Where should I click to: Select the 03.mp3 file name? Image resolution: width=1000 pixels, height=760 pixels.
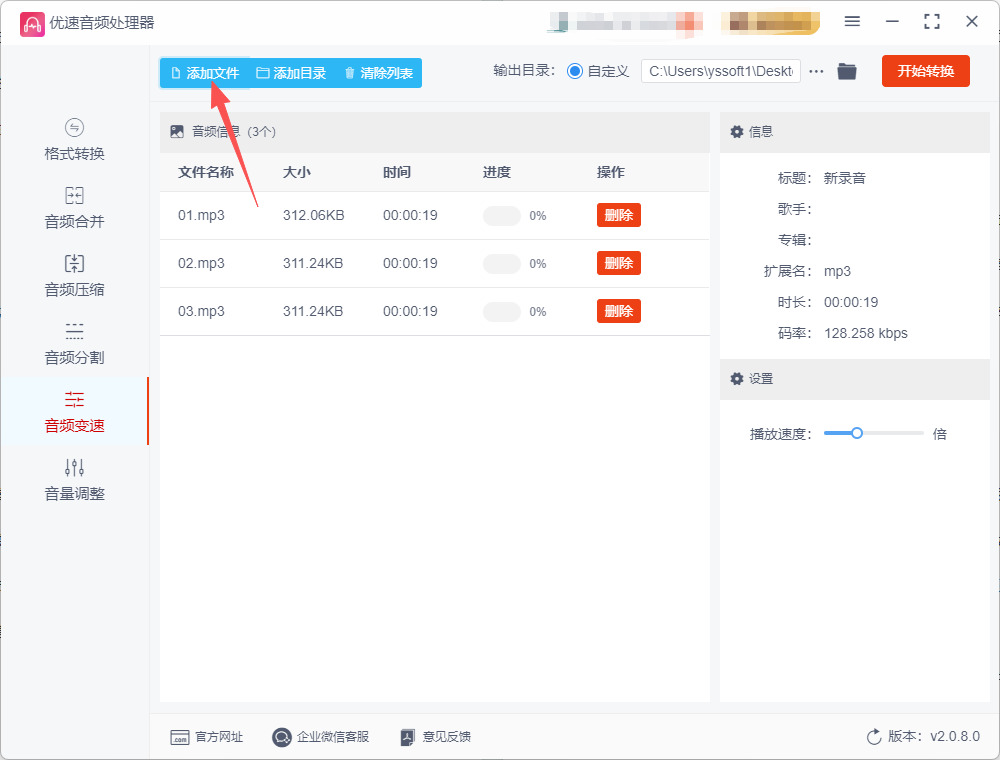pyautogui.click(x=201, y=311)
